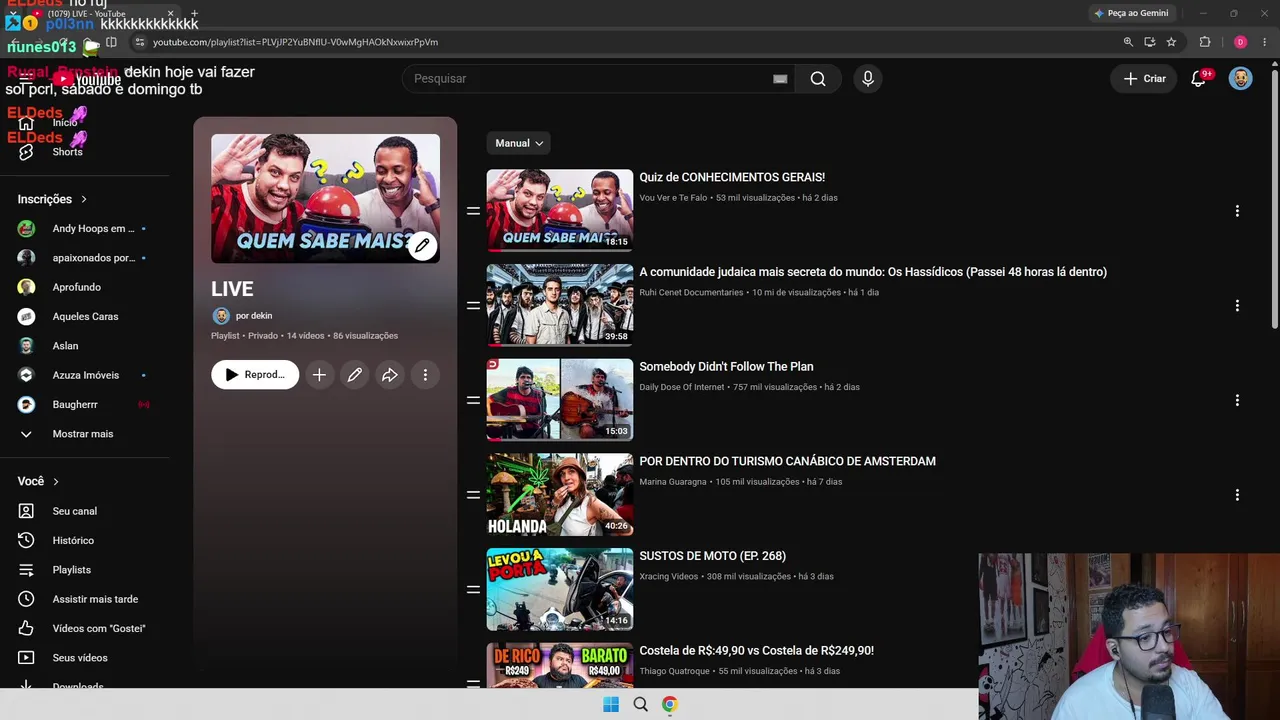The image size is (1280, 720).
Task: Open the 'Quiz de CONHECIMENTOS GERAIS!' video thumbnail
Action: click(560, 210)
